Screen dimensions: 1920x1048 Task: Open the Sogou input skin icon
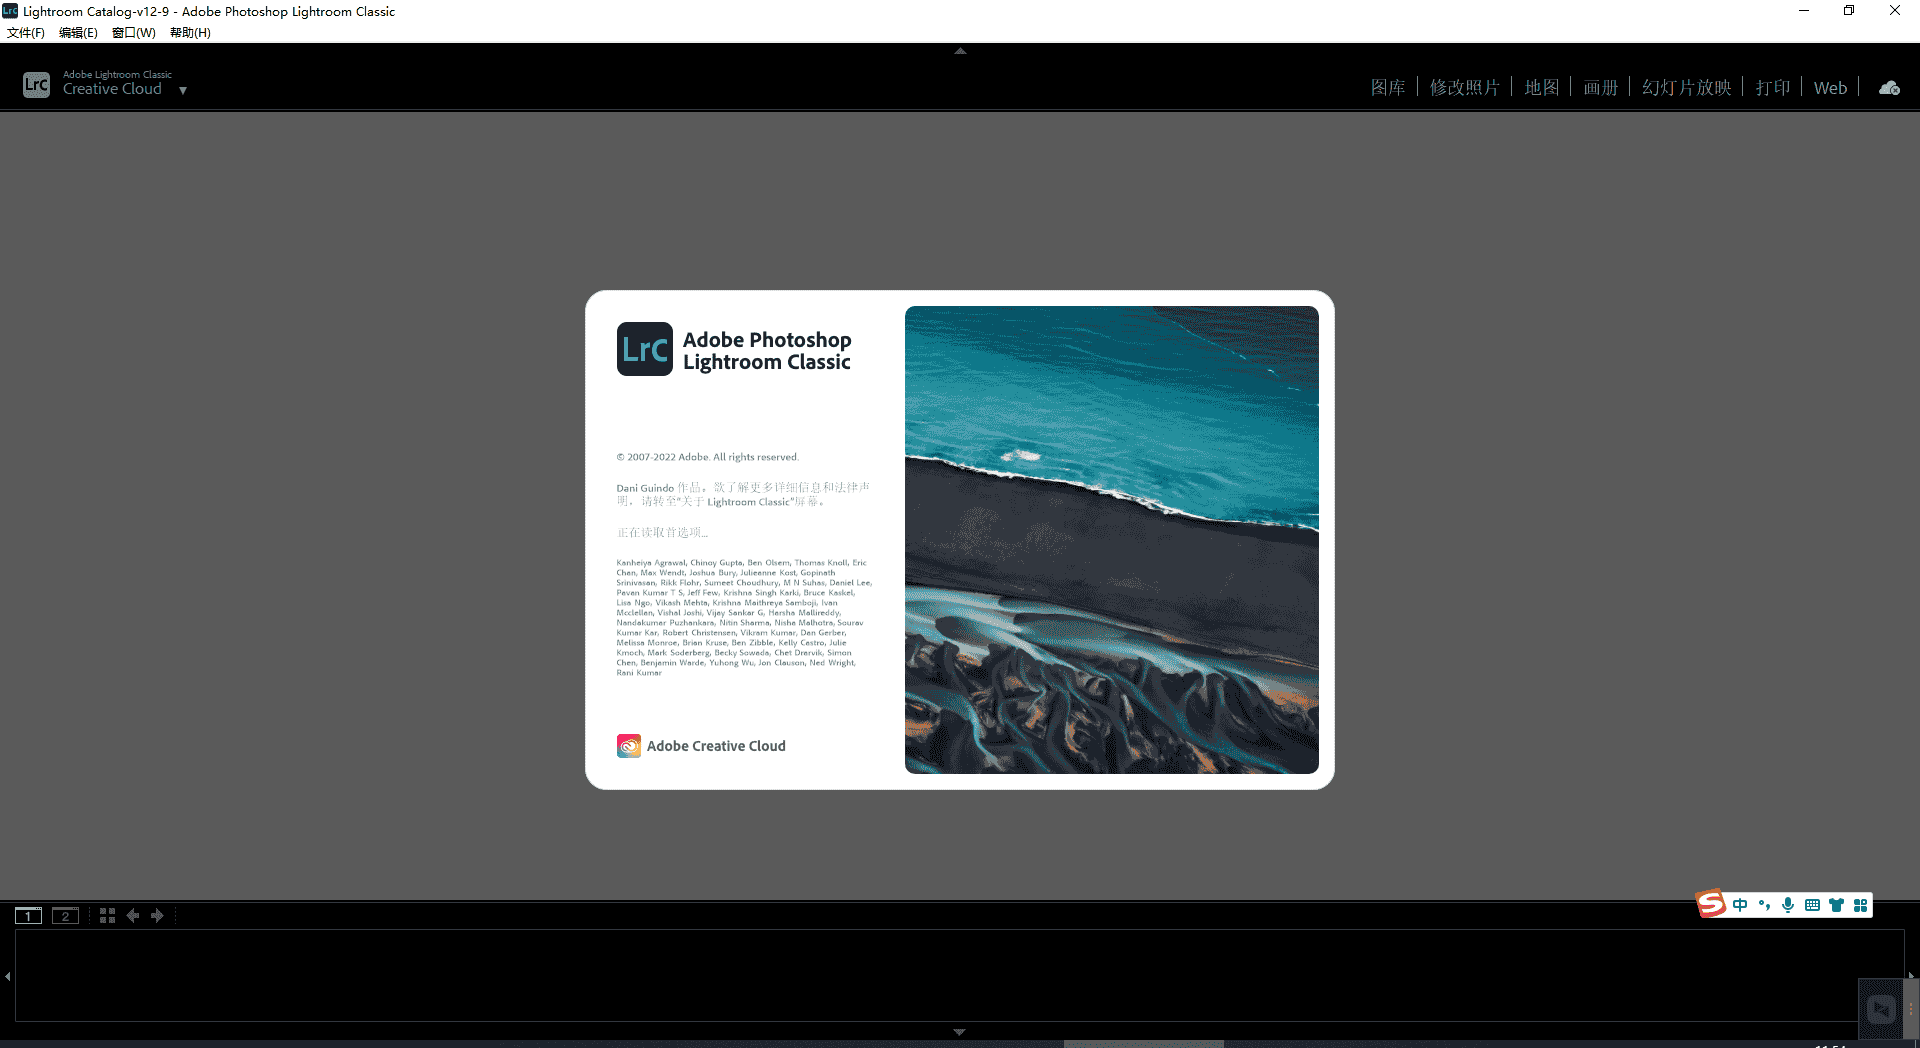(x=1837, y=905)
